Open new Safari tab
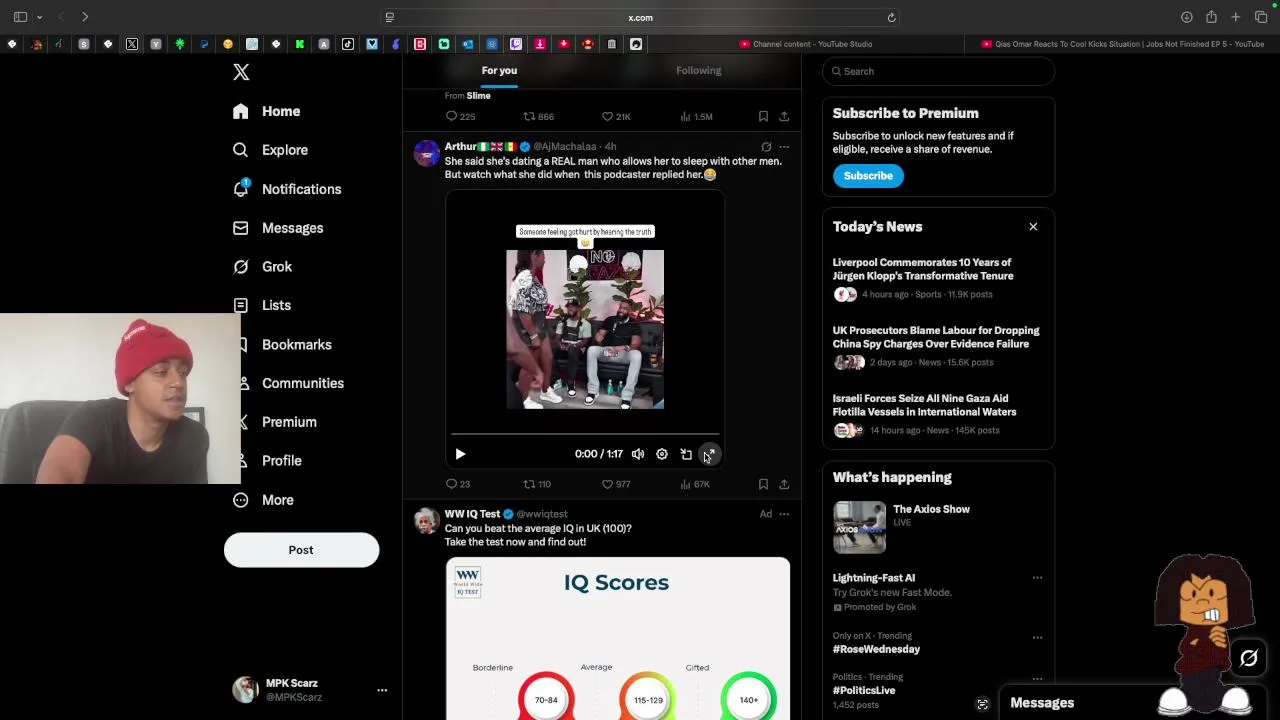 1236,17
